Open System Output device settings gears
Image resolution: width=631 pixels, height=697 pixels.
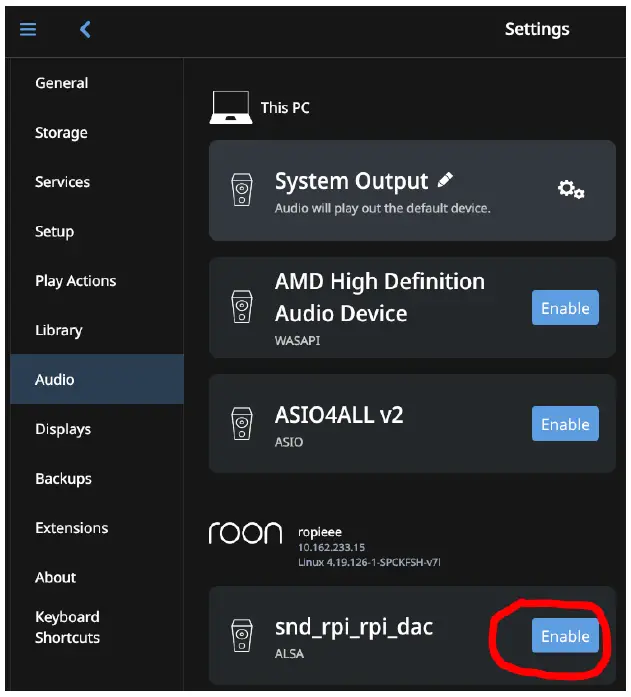tap(571, 189)
